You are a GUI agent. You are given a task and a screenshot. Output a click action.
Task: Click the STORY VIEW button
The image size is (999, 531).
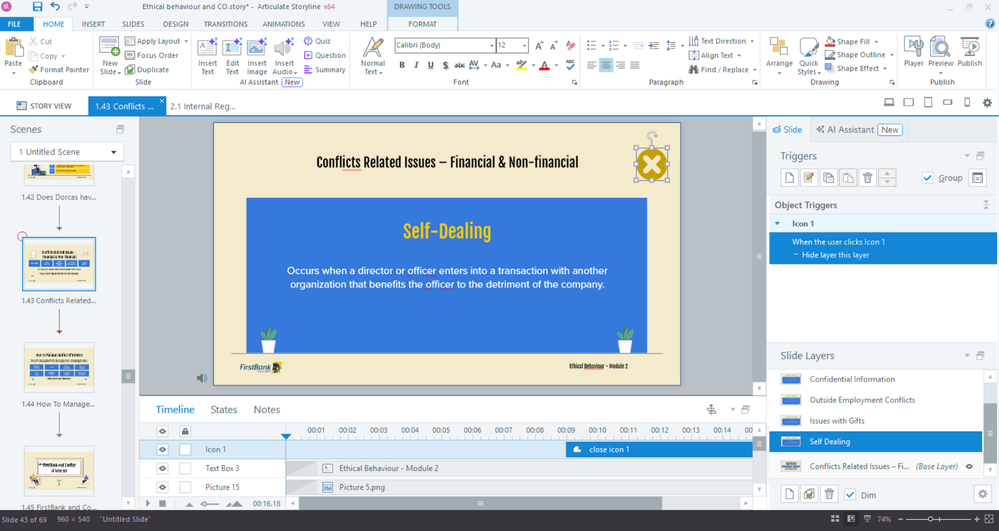tap(44, 106)
